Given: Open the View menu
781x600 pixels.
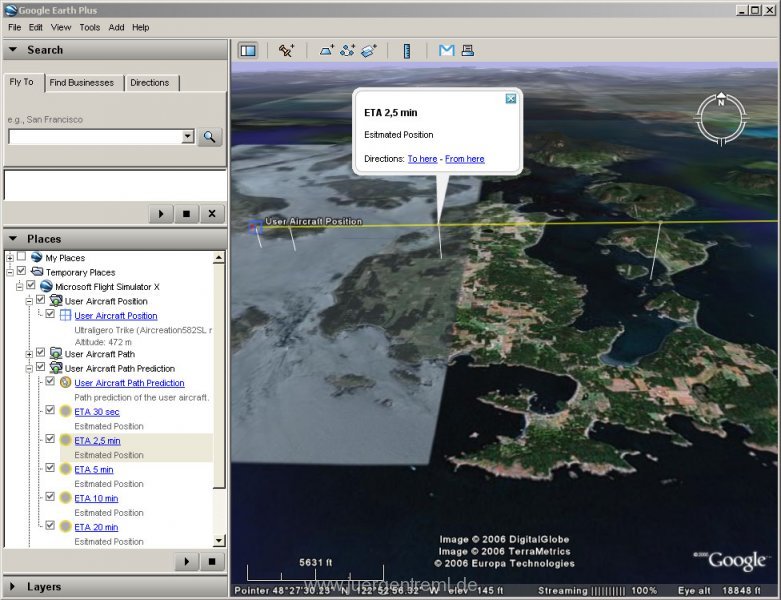Looking at the screenshot, I should coord(61,27).
